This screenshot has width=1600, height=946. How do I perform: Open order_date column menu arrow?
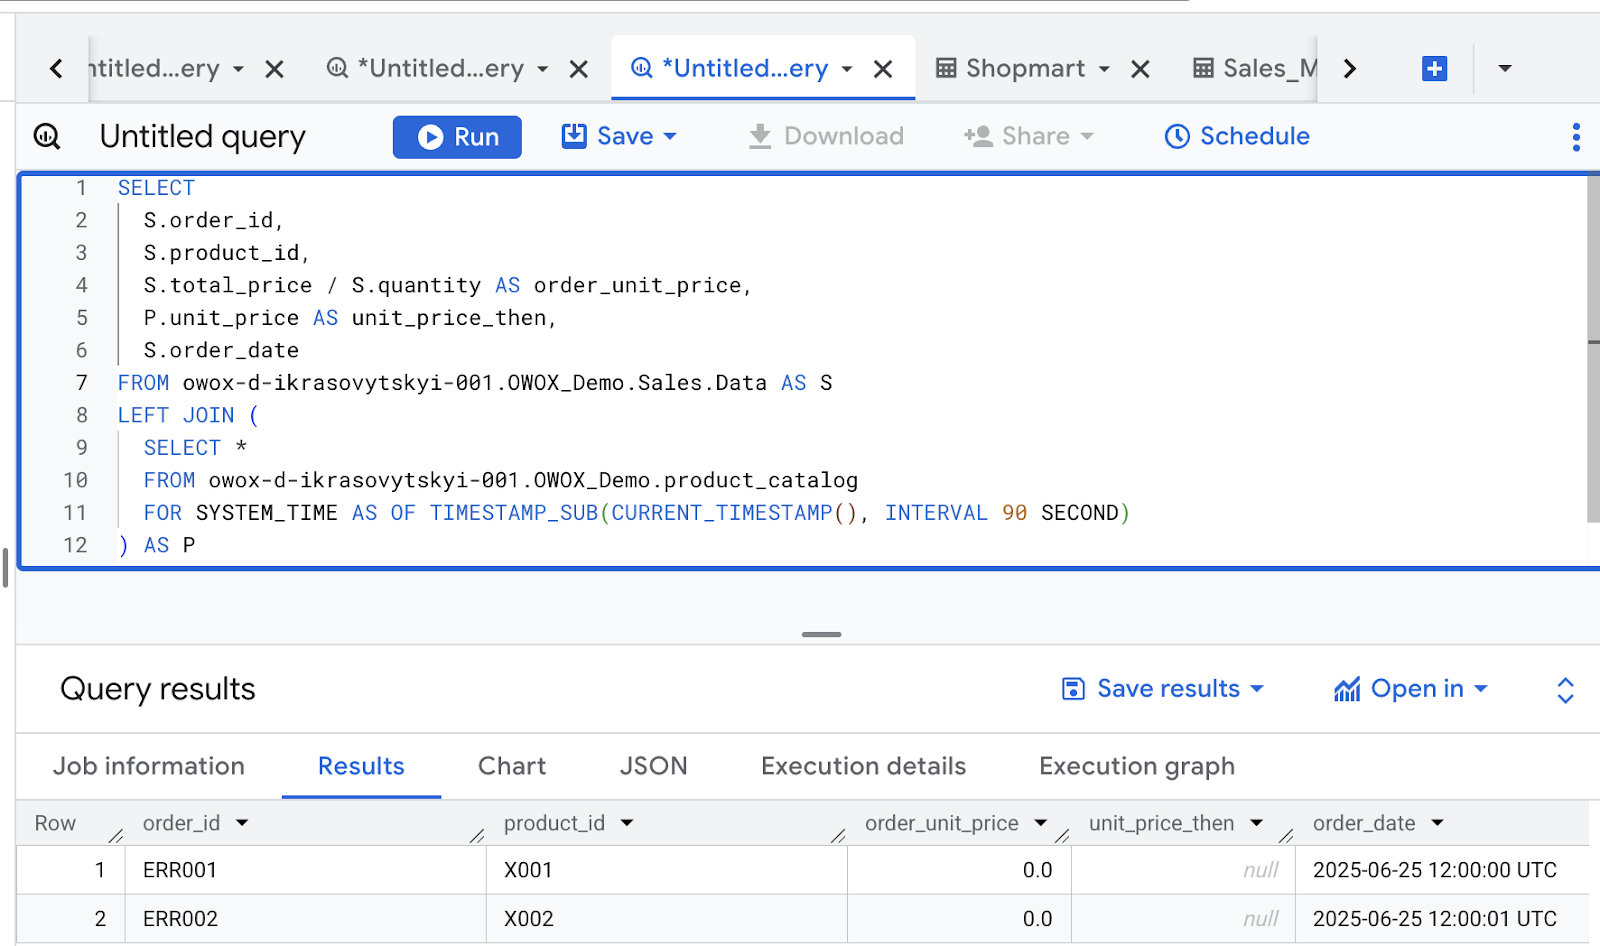click(x=1438, y=823)
